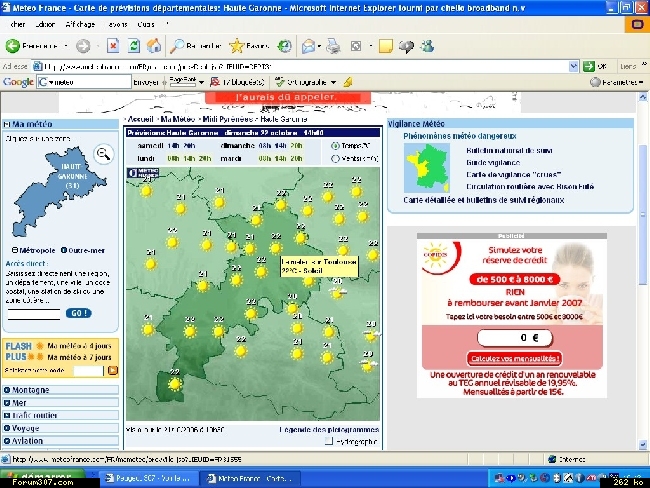
Task: Expand the Montagne section
Action: click(61, 390)
